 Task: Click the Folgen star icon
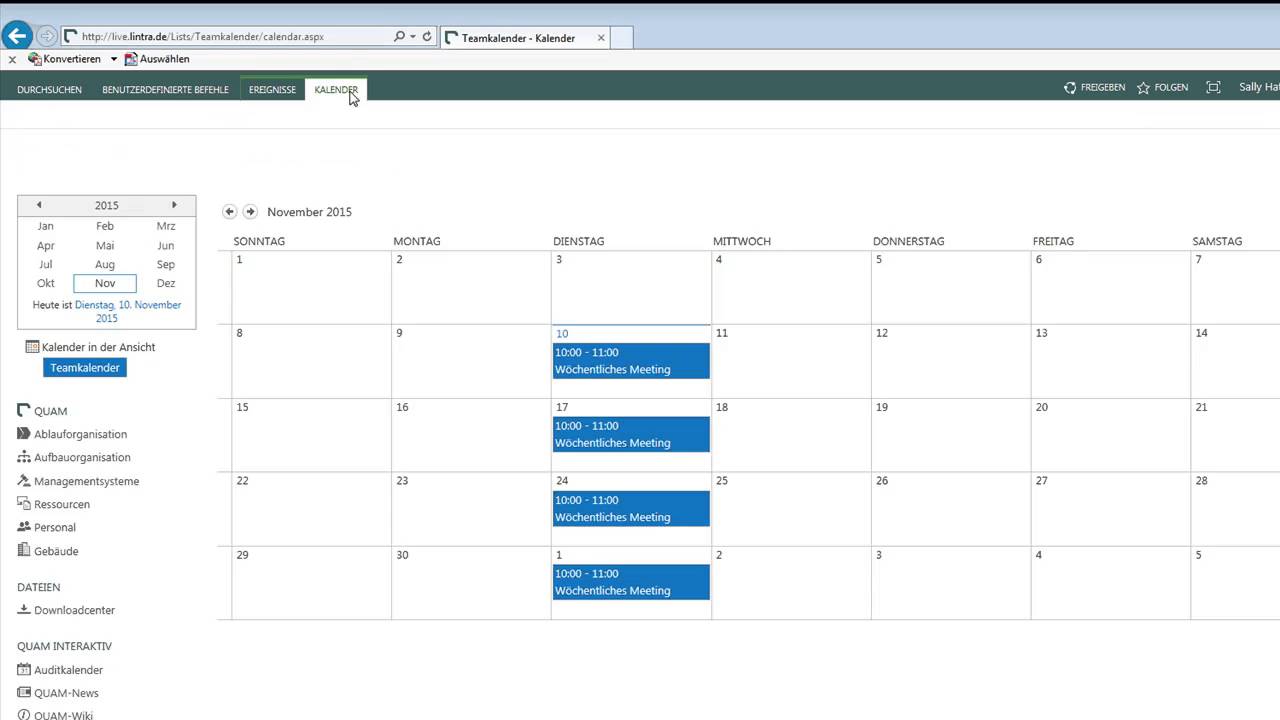point(1143,88)
